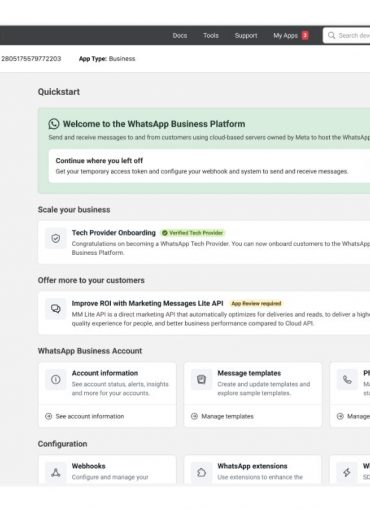Open the WhatsApp extensions card
This screenshot has width=370, height=510.
coord(253,470)
